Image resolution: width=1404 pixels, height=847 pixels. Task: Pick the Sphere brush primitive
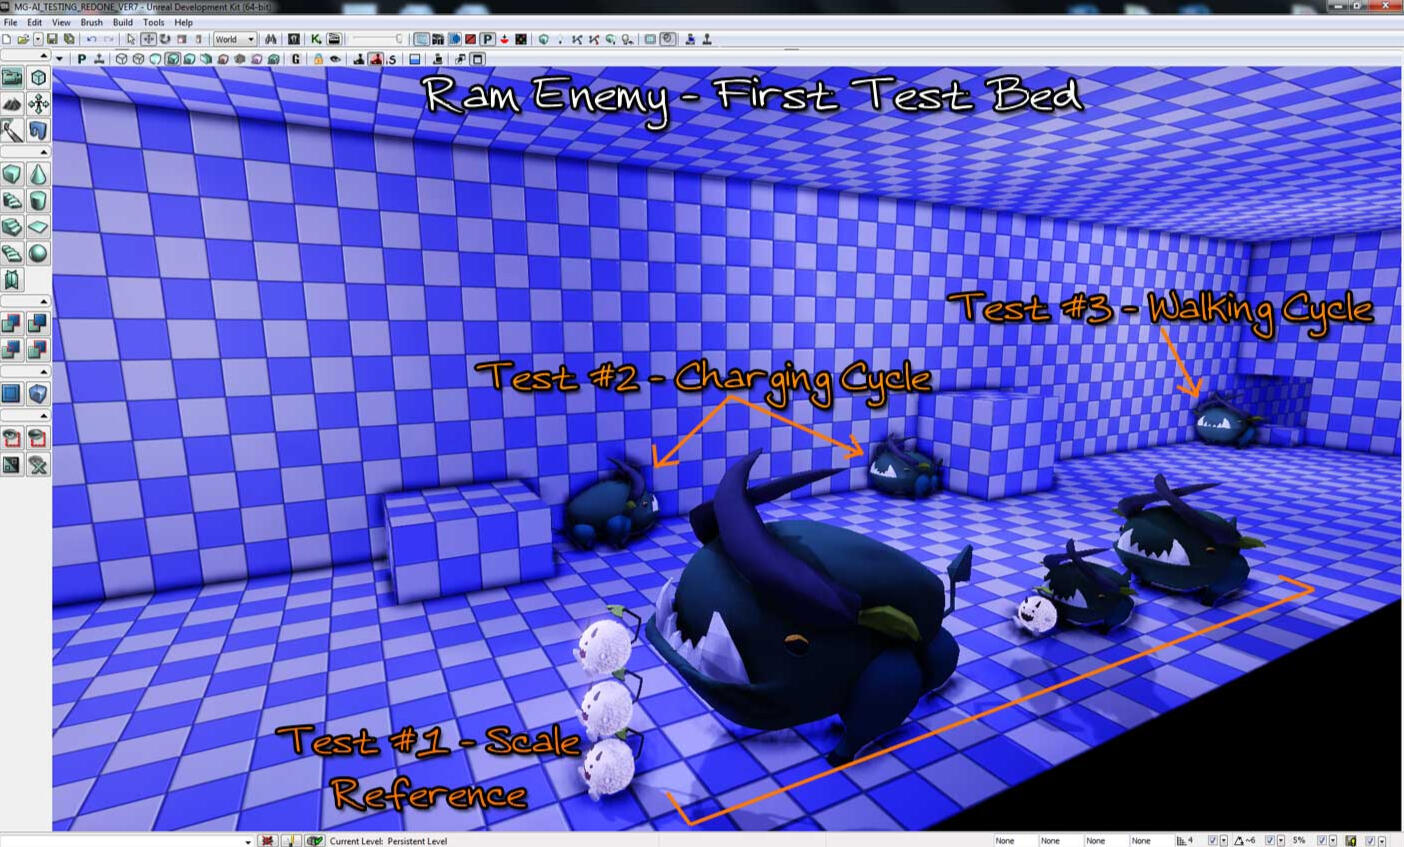tap(38, 253)
